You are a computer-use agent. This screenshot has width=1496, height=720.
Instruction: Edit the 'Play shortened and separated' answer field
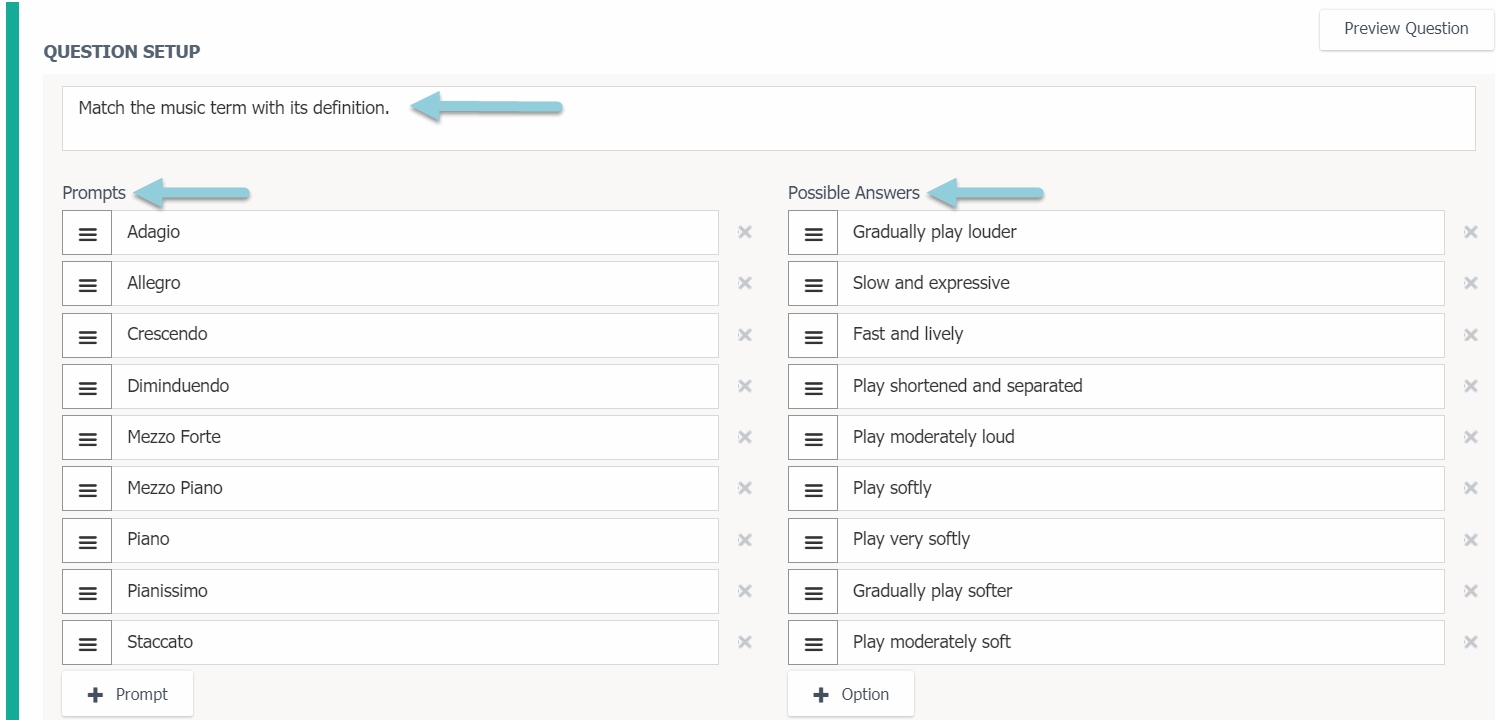point(1140,386)
